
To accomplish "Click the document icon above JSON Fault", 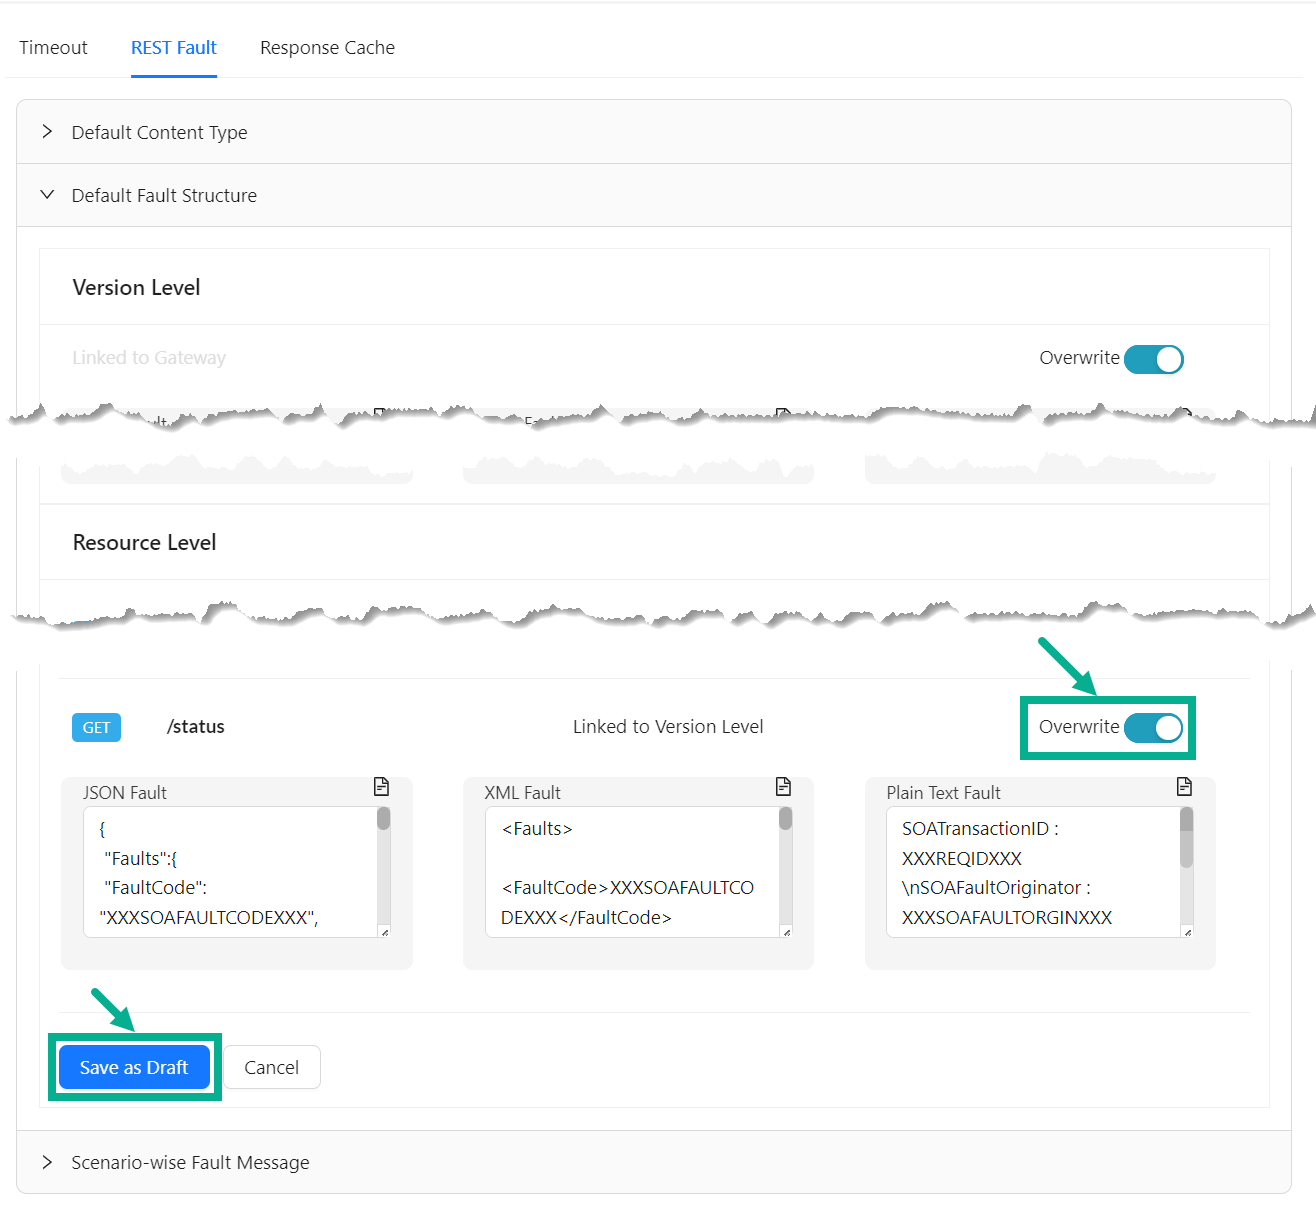I will tap(381, 787).
